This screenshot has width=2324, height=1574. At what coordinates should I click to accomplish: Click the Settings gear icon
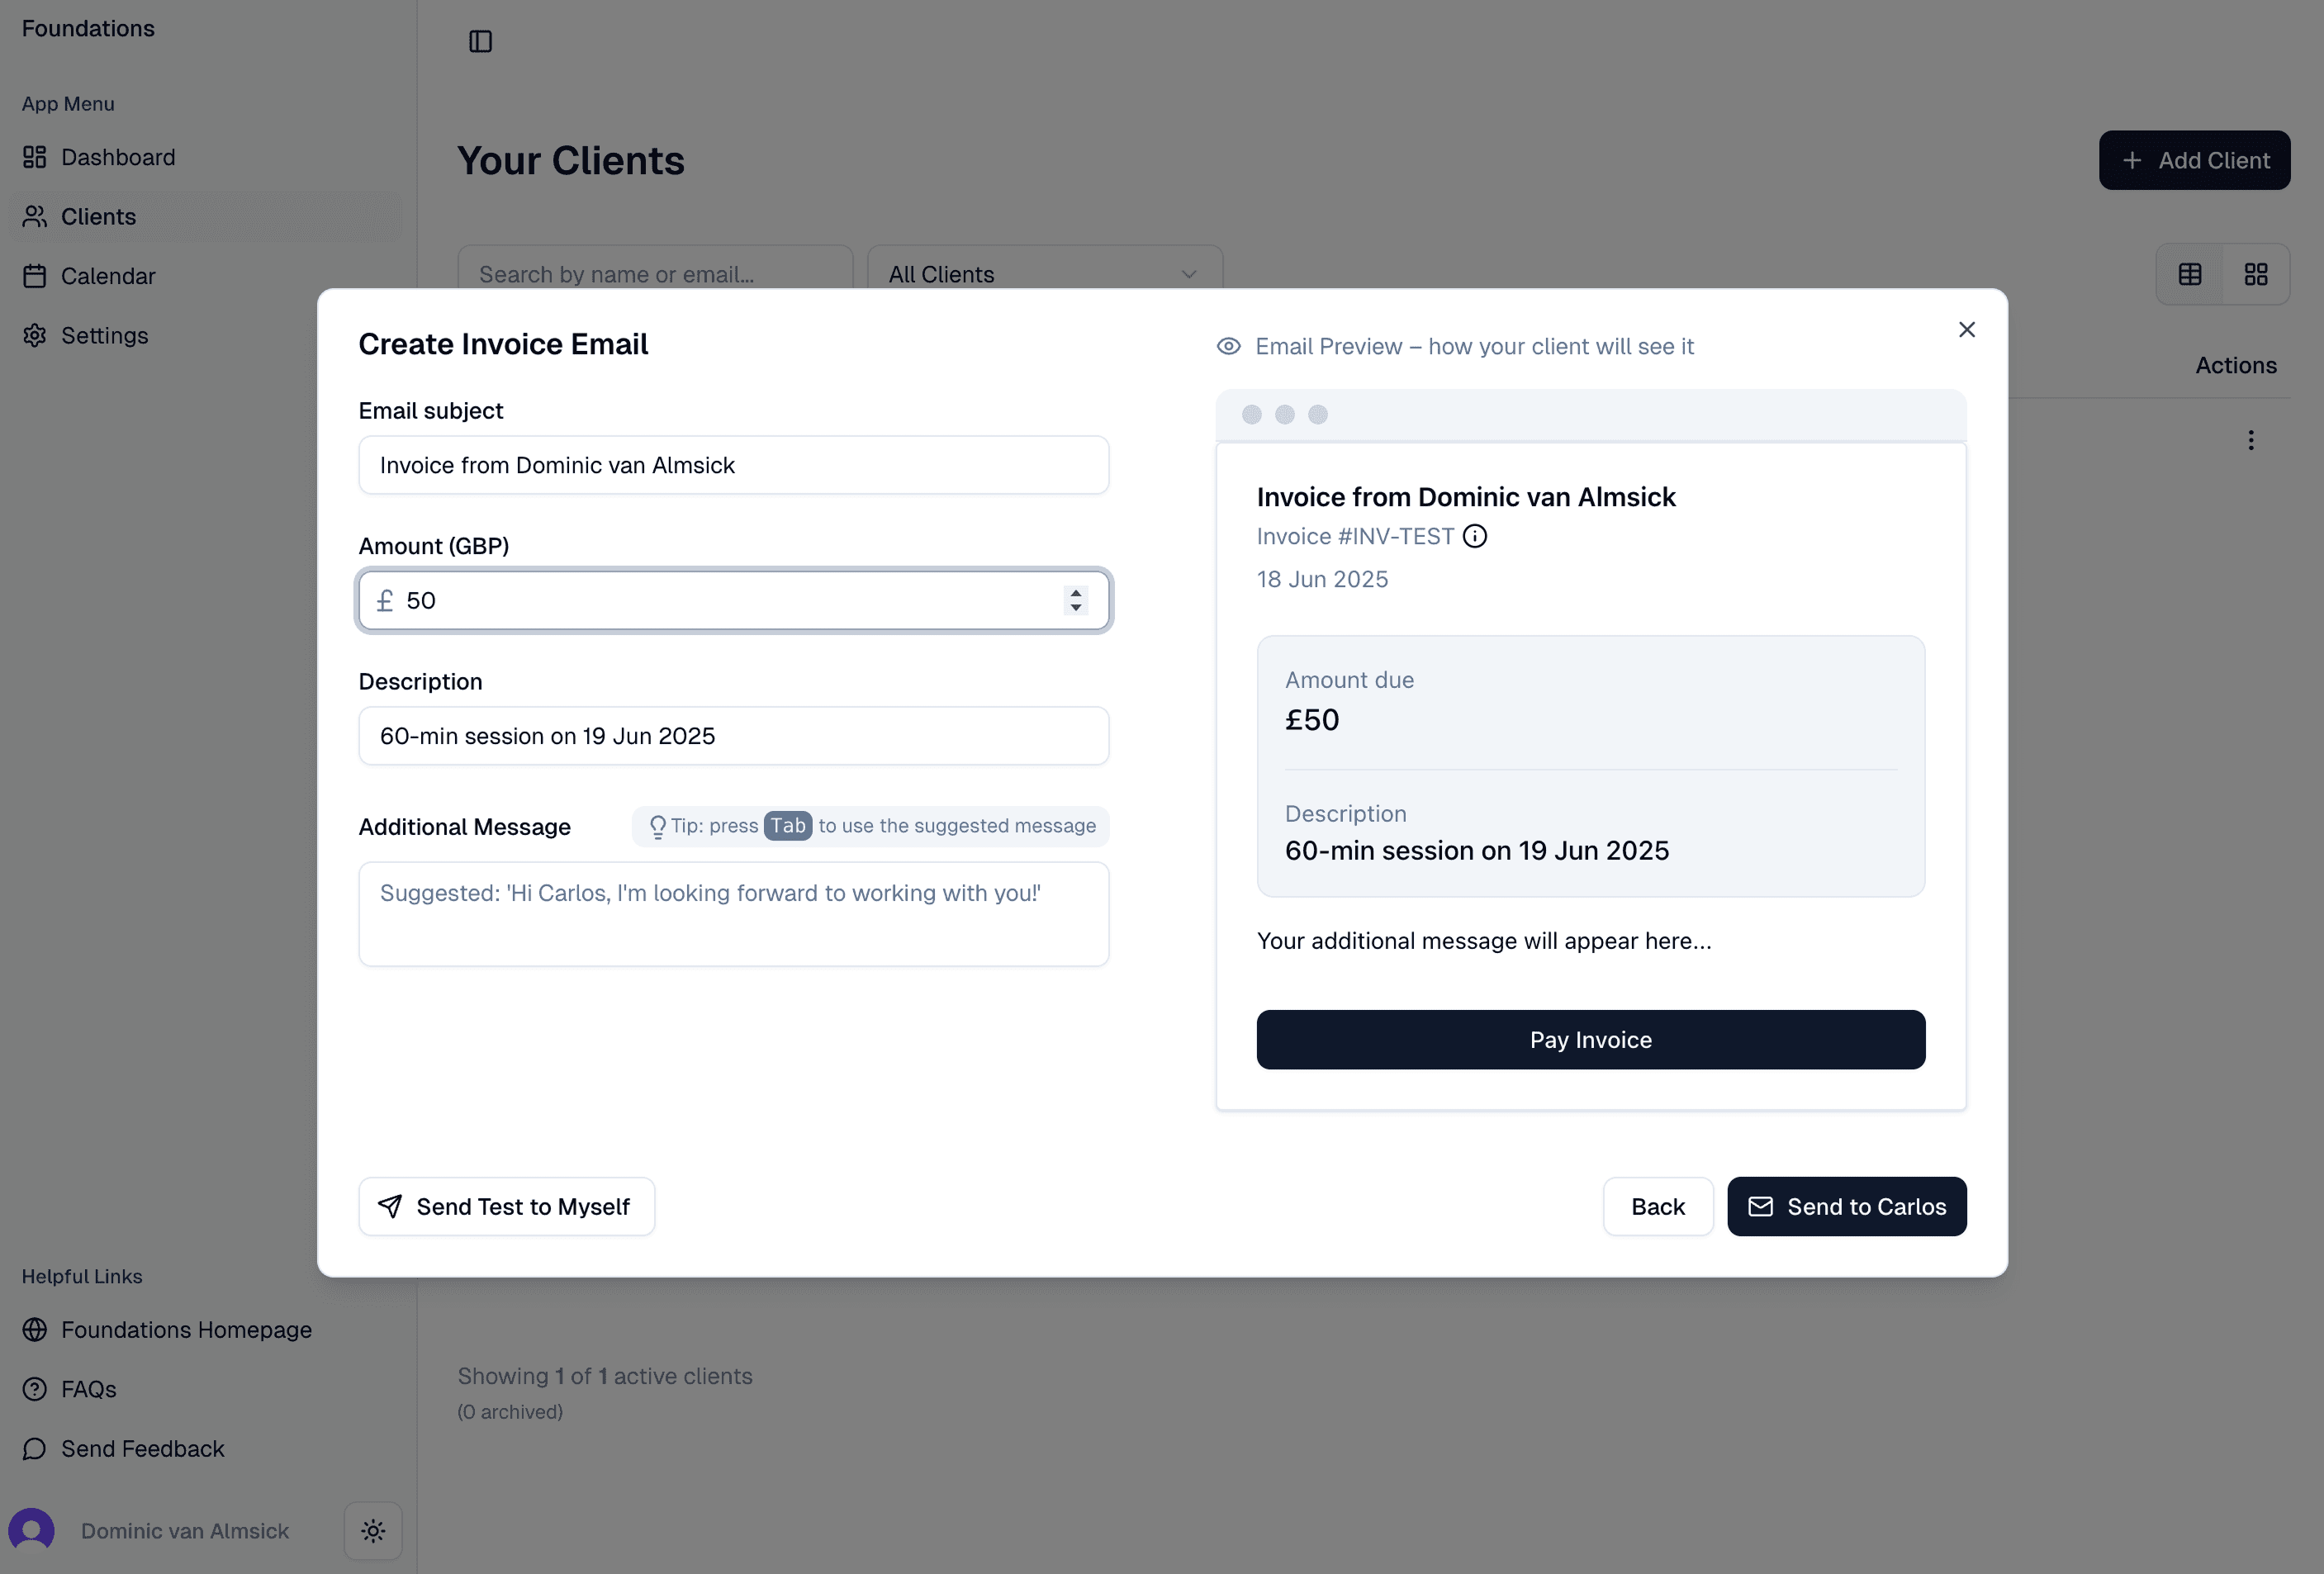tap(35, 335)
